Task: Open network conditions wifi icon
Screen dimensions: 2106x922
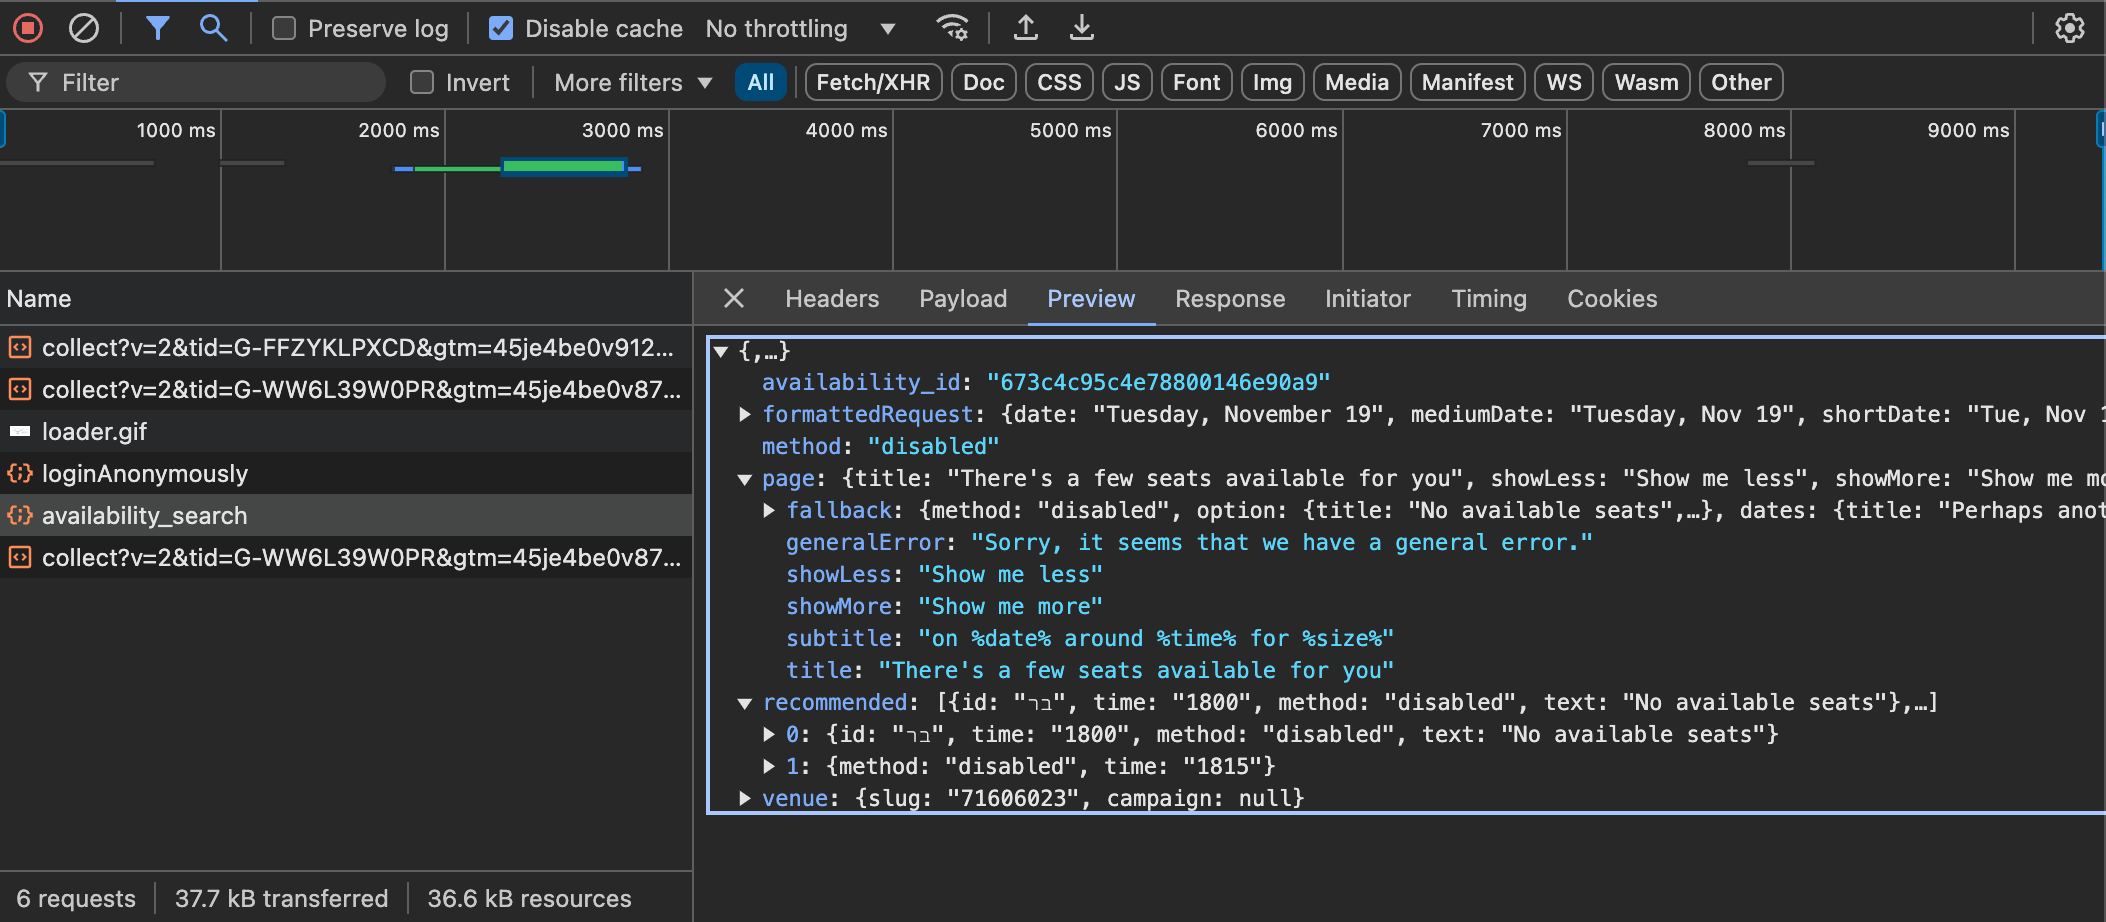Action: (952, 28)
